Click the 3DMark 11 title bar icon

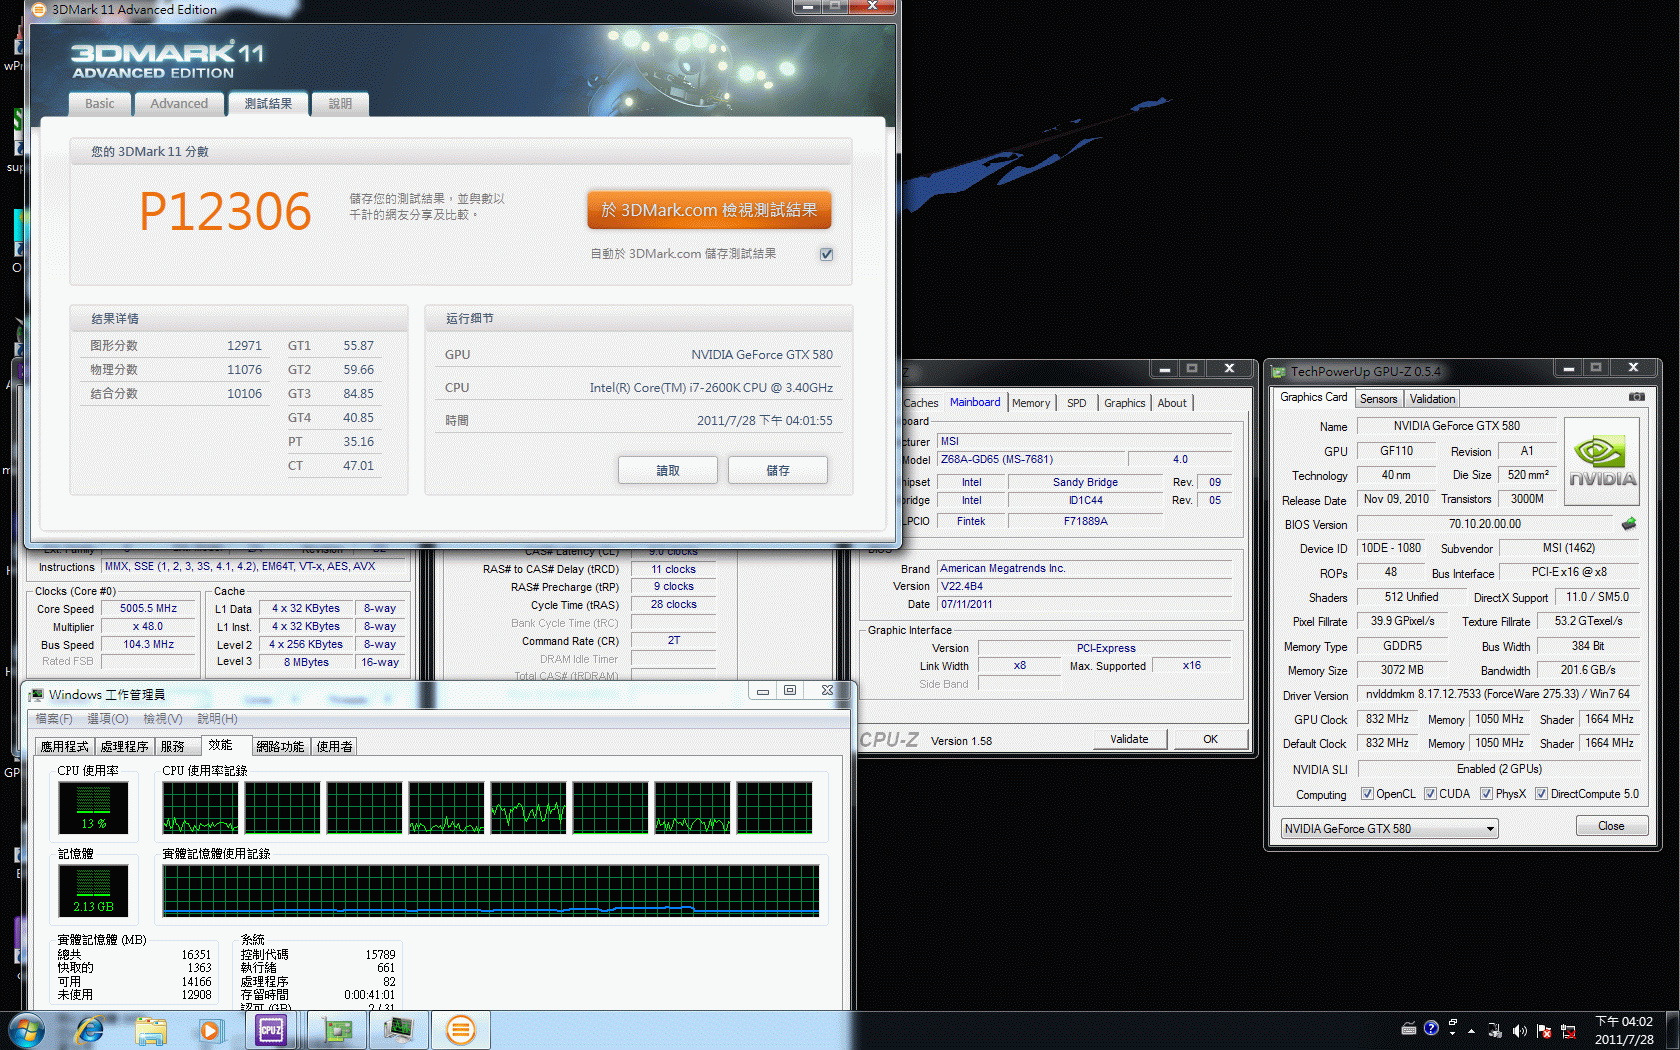tap(39, 9)
